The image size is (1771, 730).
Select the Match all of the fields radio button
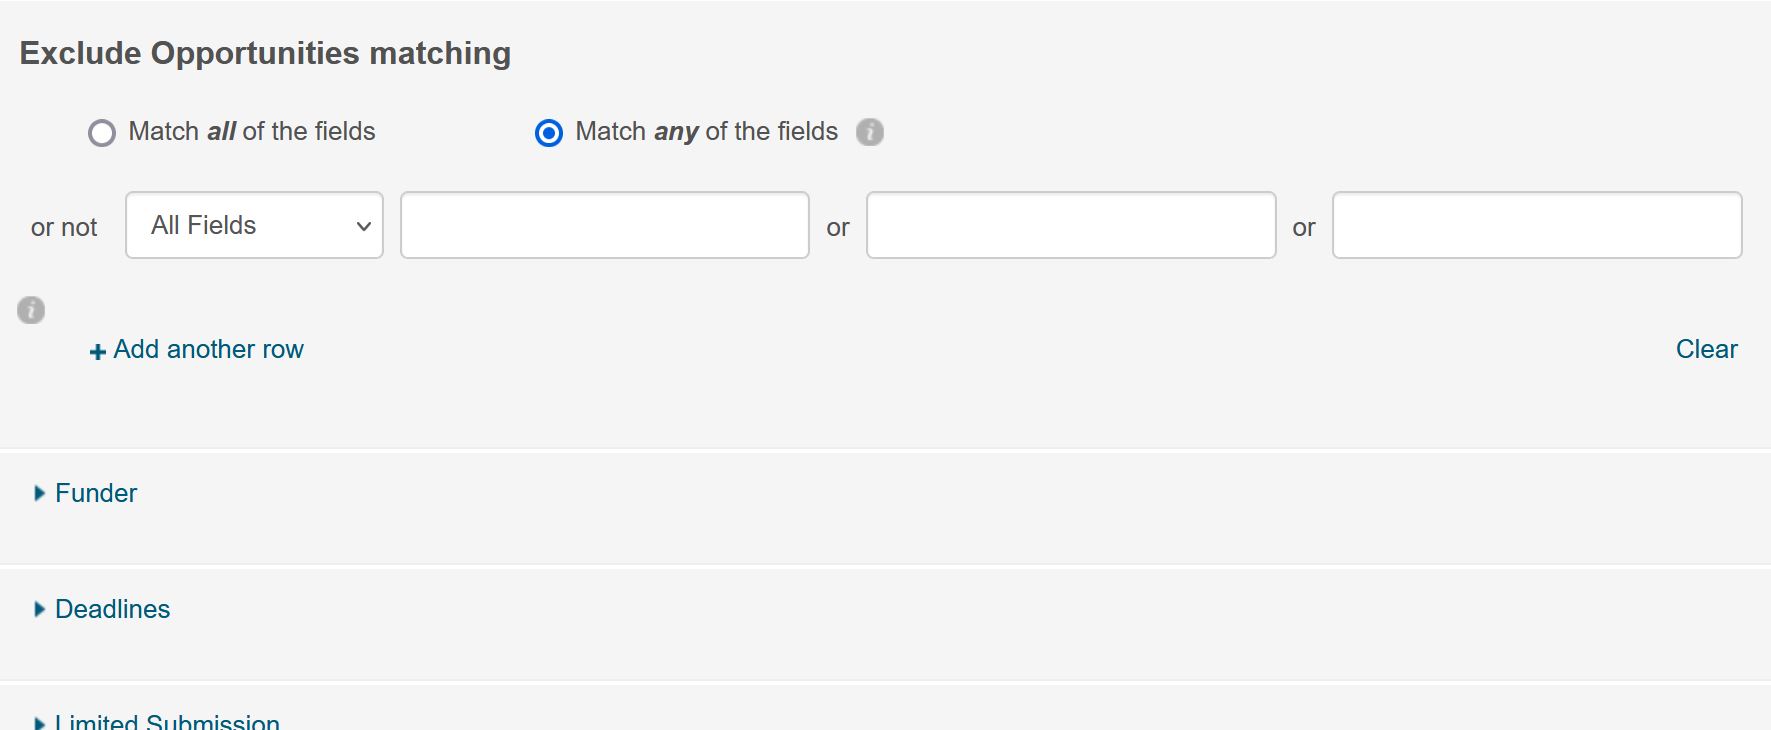click(102, 133)
